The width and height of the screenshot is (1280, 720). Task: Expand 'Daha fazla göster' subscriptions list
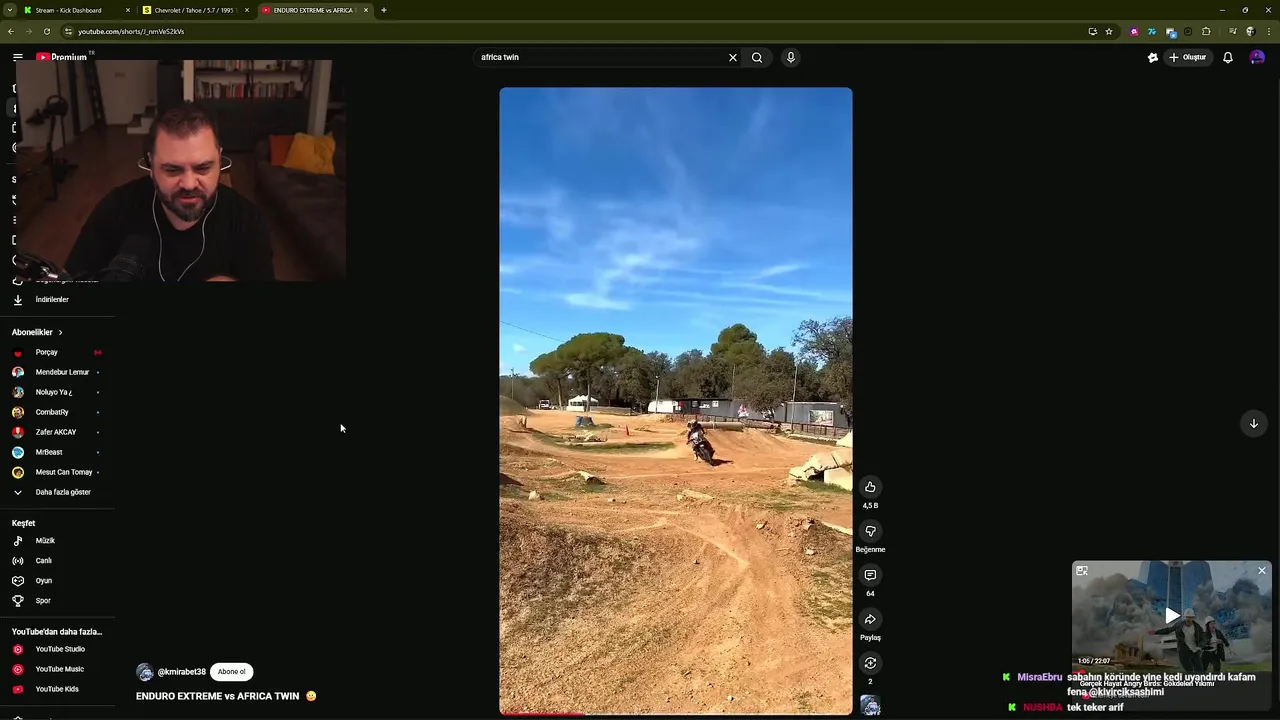point(58,492)
